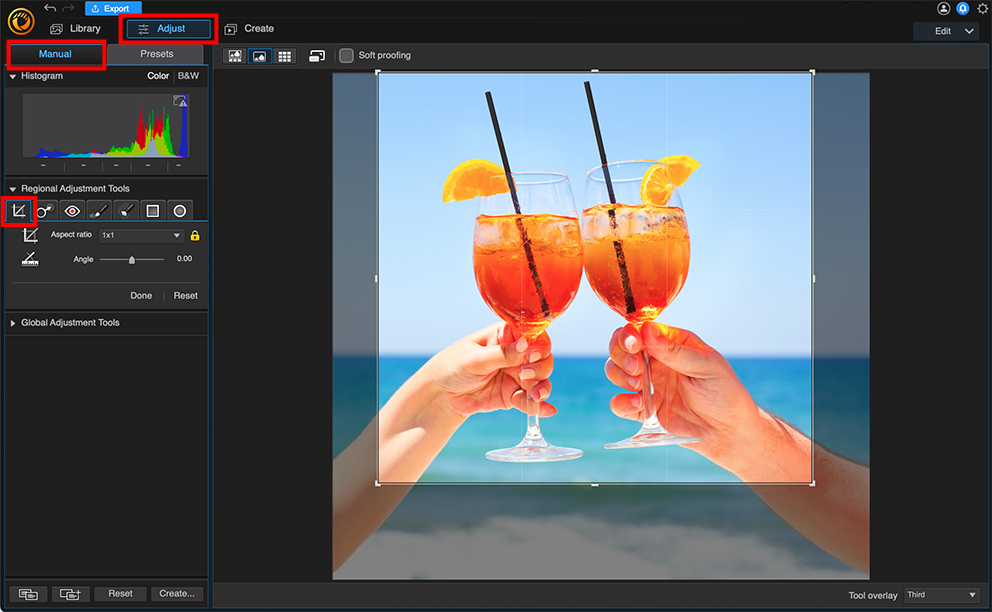Select the circular region tool

[x=179, y=210]
